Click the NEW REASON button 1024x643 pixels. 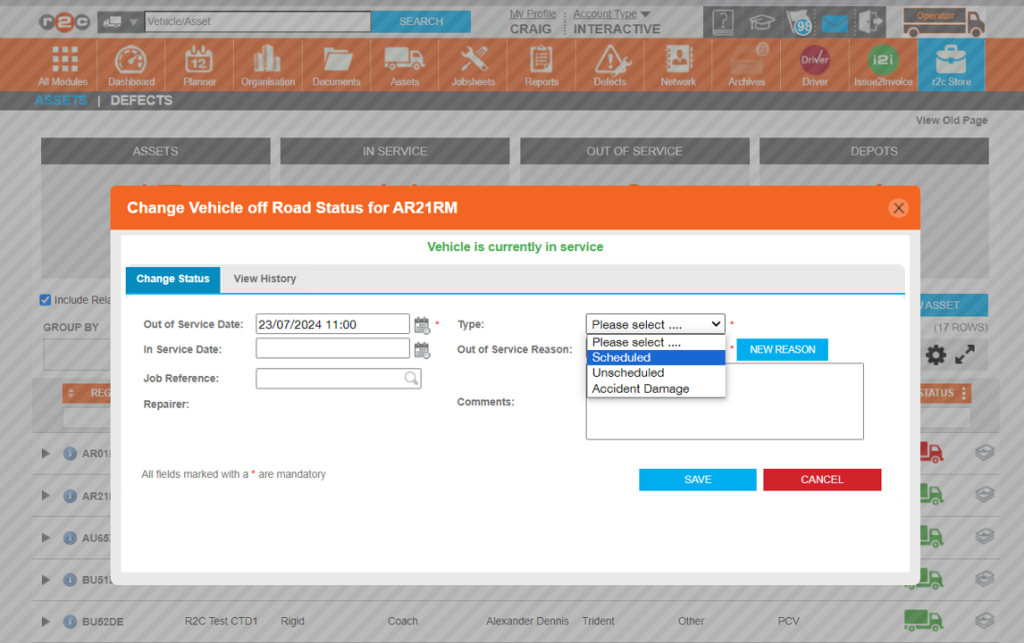(x=782, y=350)
